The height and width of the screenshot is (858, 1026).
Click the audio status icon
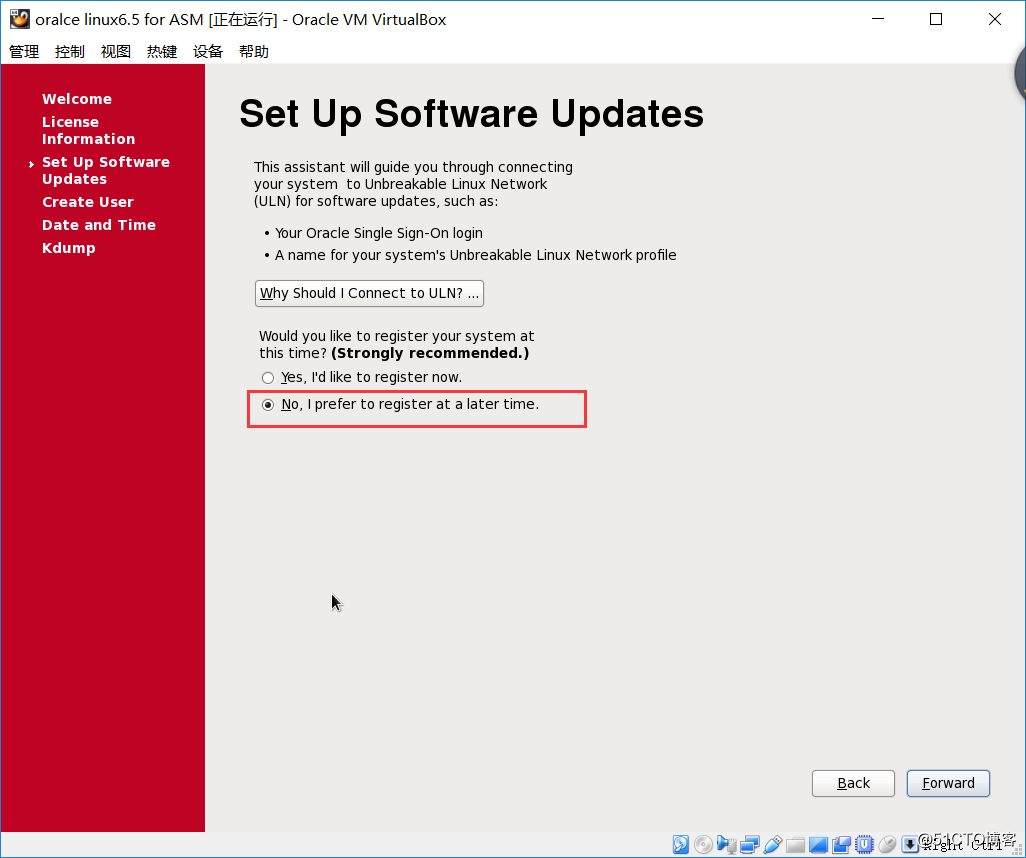coord(726,844)
